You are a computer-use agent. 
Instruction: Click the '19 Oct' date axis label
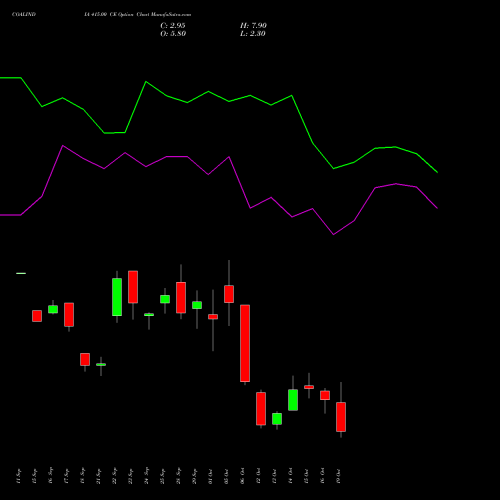(338, 476)
